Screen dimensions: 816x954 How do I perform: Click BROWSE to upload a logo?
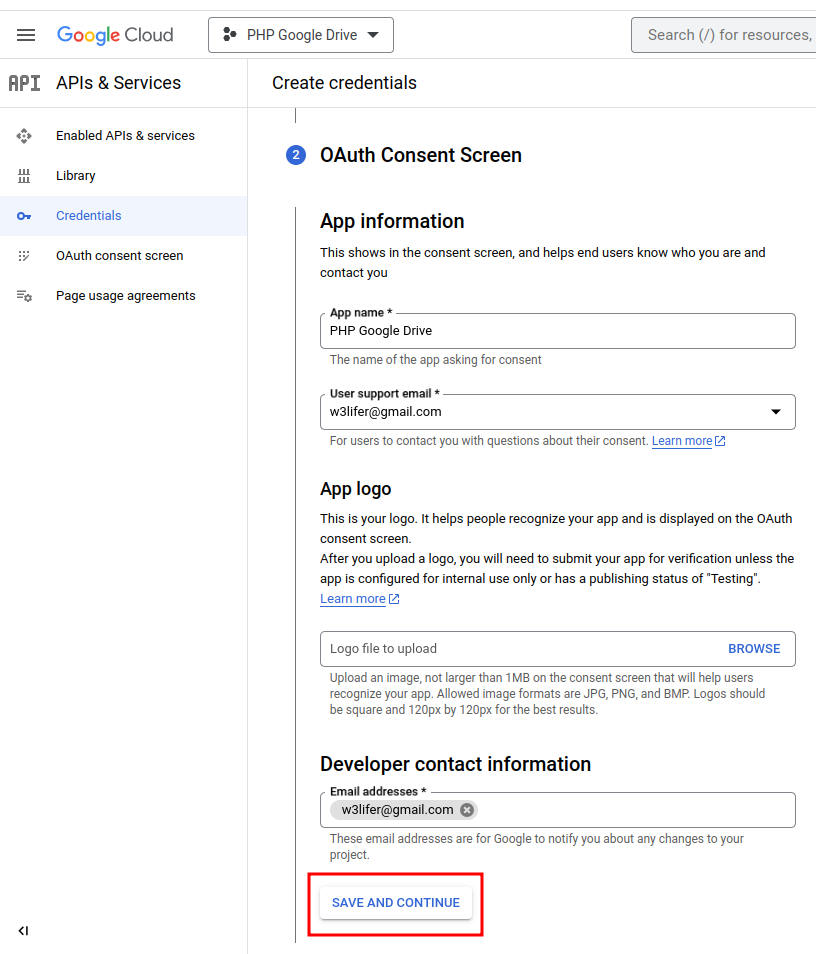click(x=754, y=649)
